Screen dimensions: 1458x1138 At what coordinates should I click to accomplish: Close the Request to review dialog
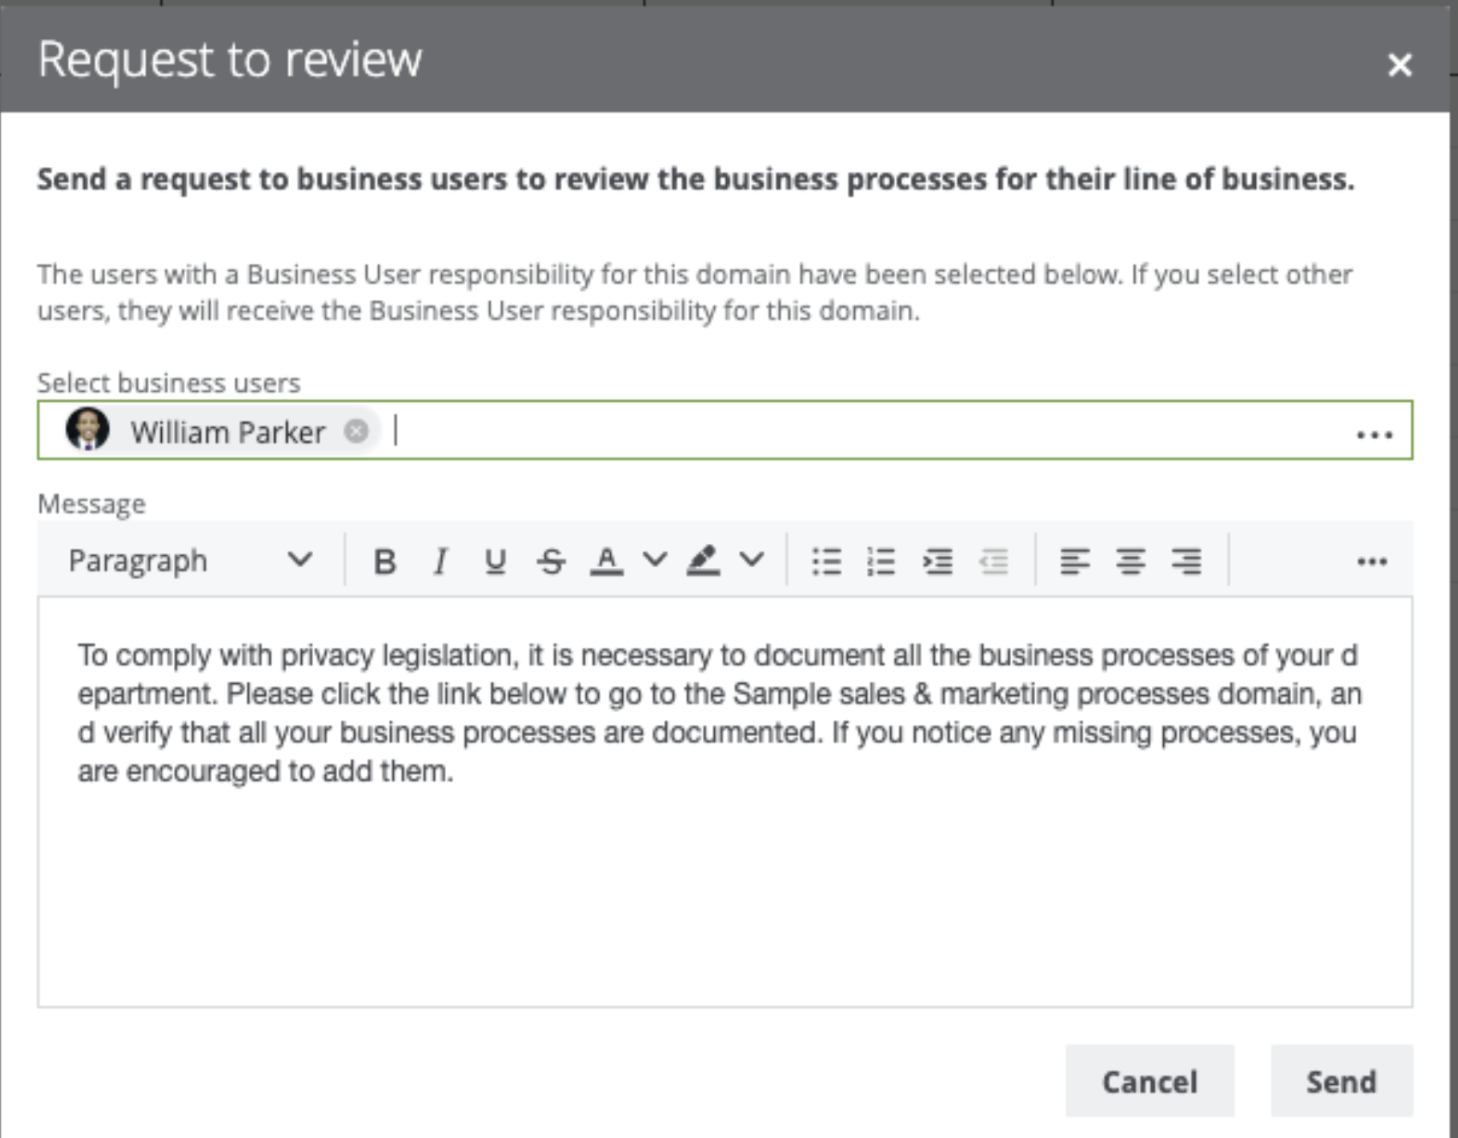coord(1400,65)
